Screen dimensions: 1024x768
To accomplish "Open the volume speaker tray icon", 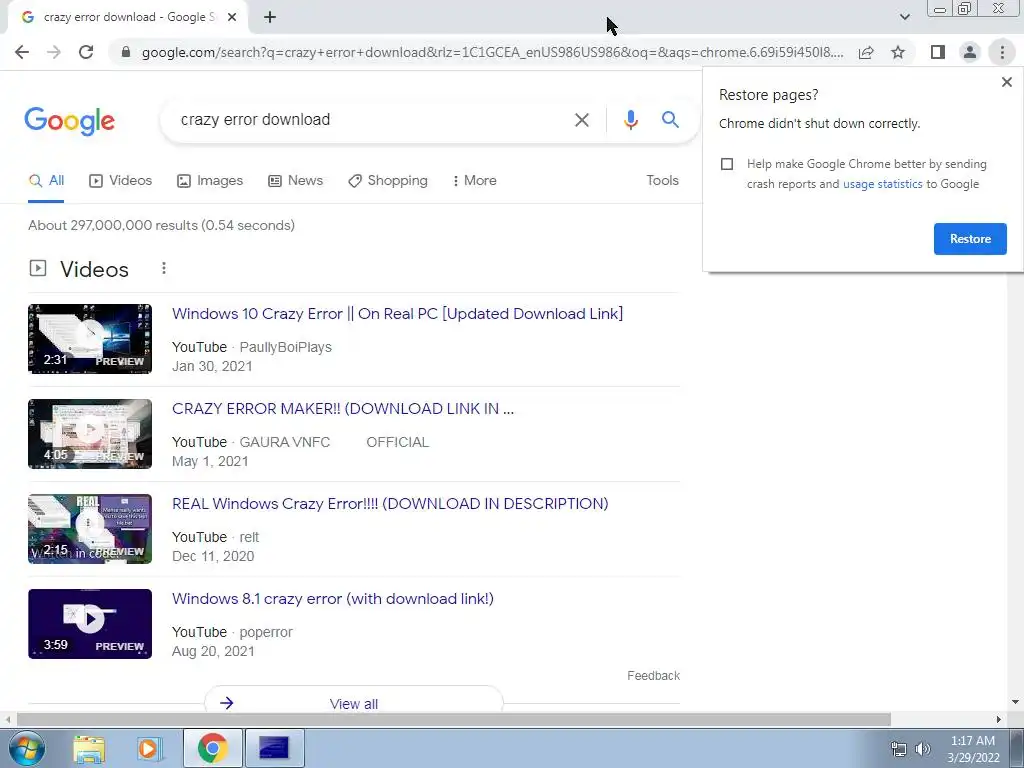I will (x=923, y=749).
